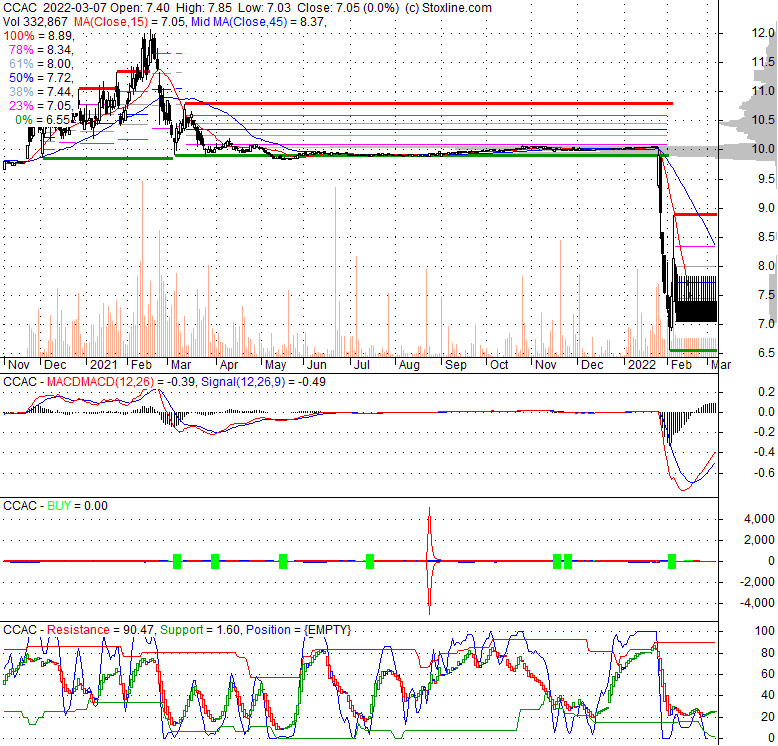Click the 4,000 buy-signal axis label
The width and height of the screenshot is (778, 746).
pos(760,519)
